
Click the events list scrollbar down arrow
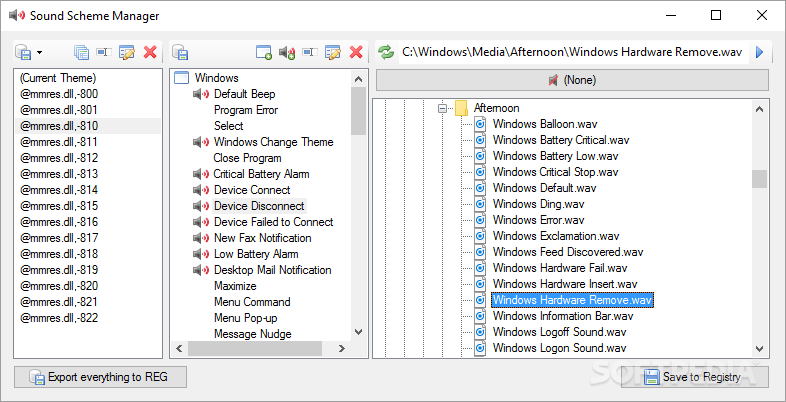(358, 331)
